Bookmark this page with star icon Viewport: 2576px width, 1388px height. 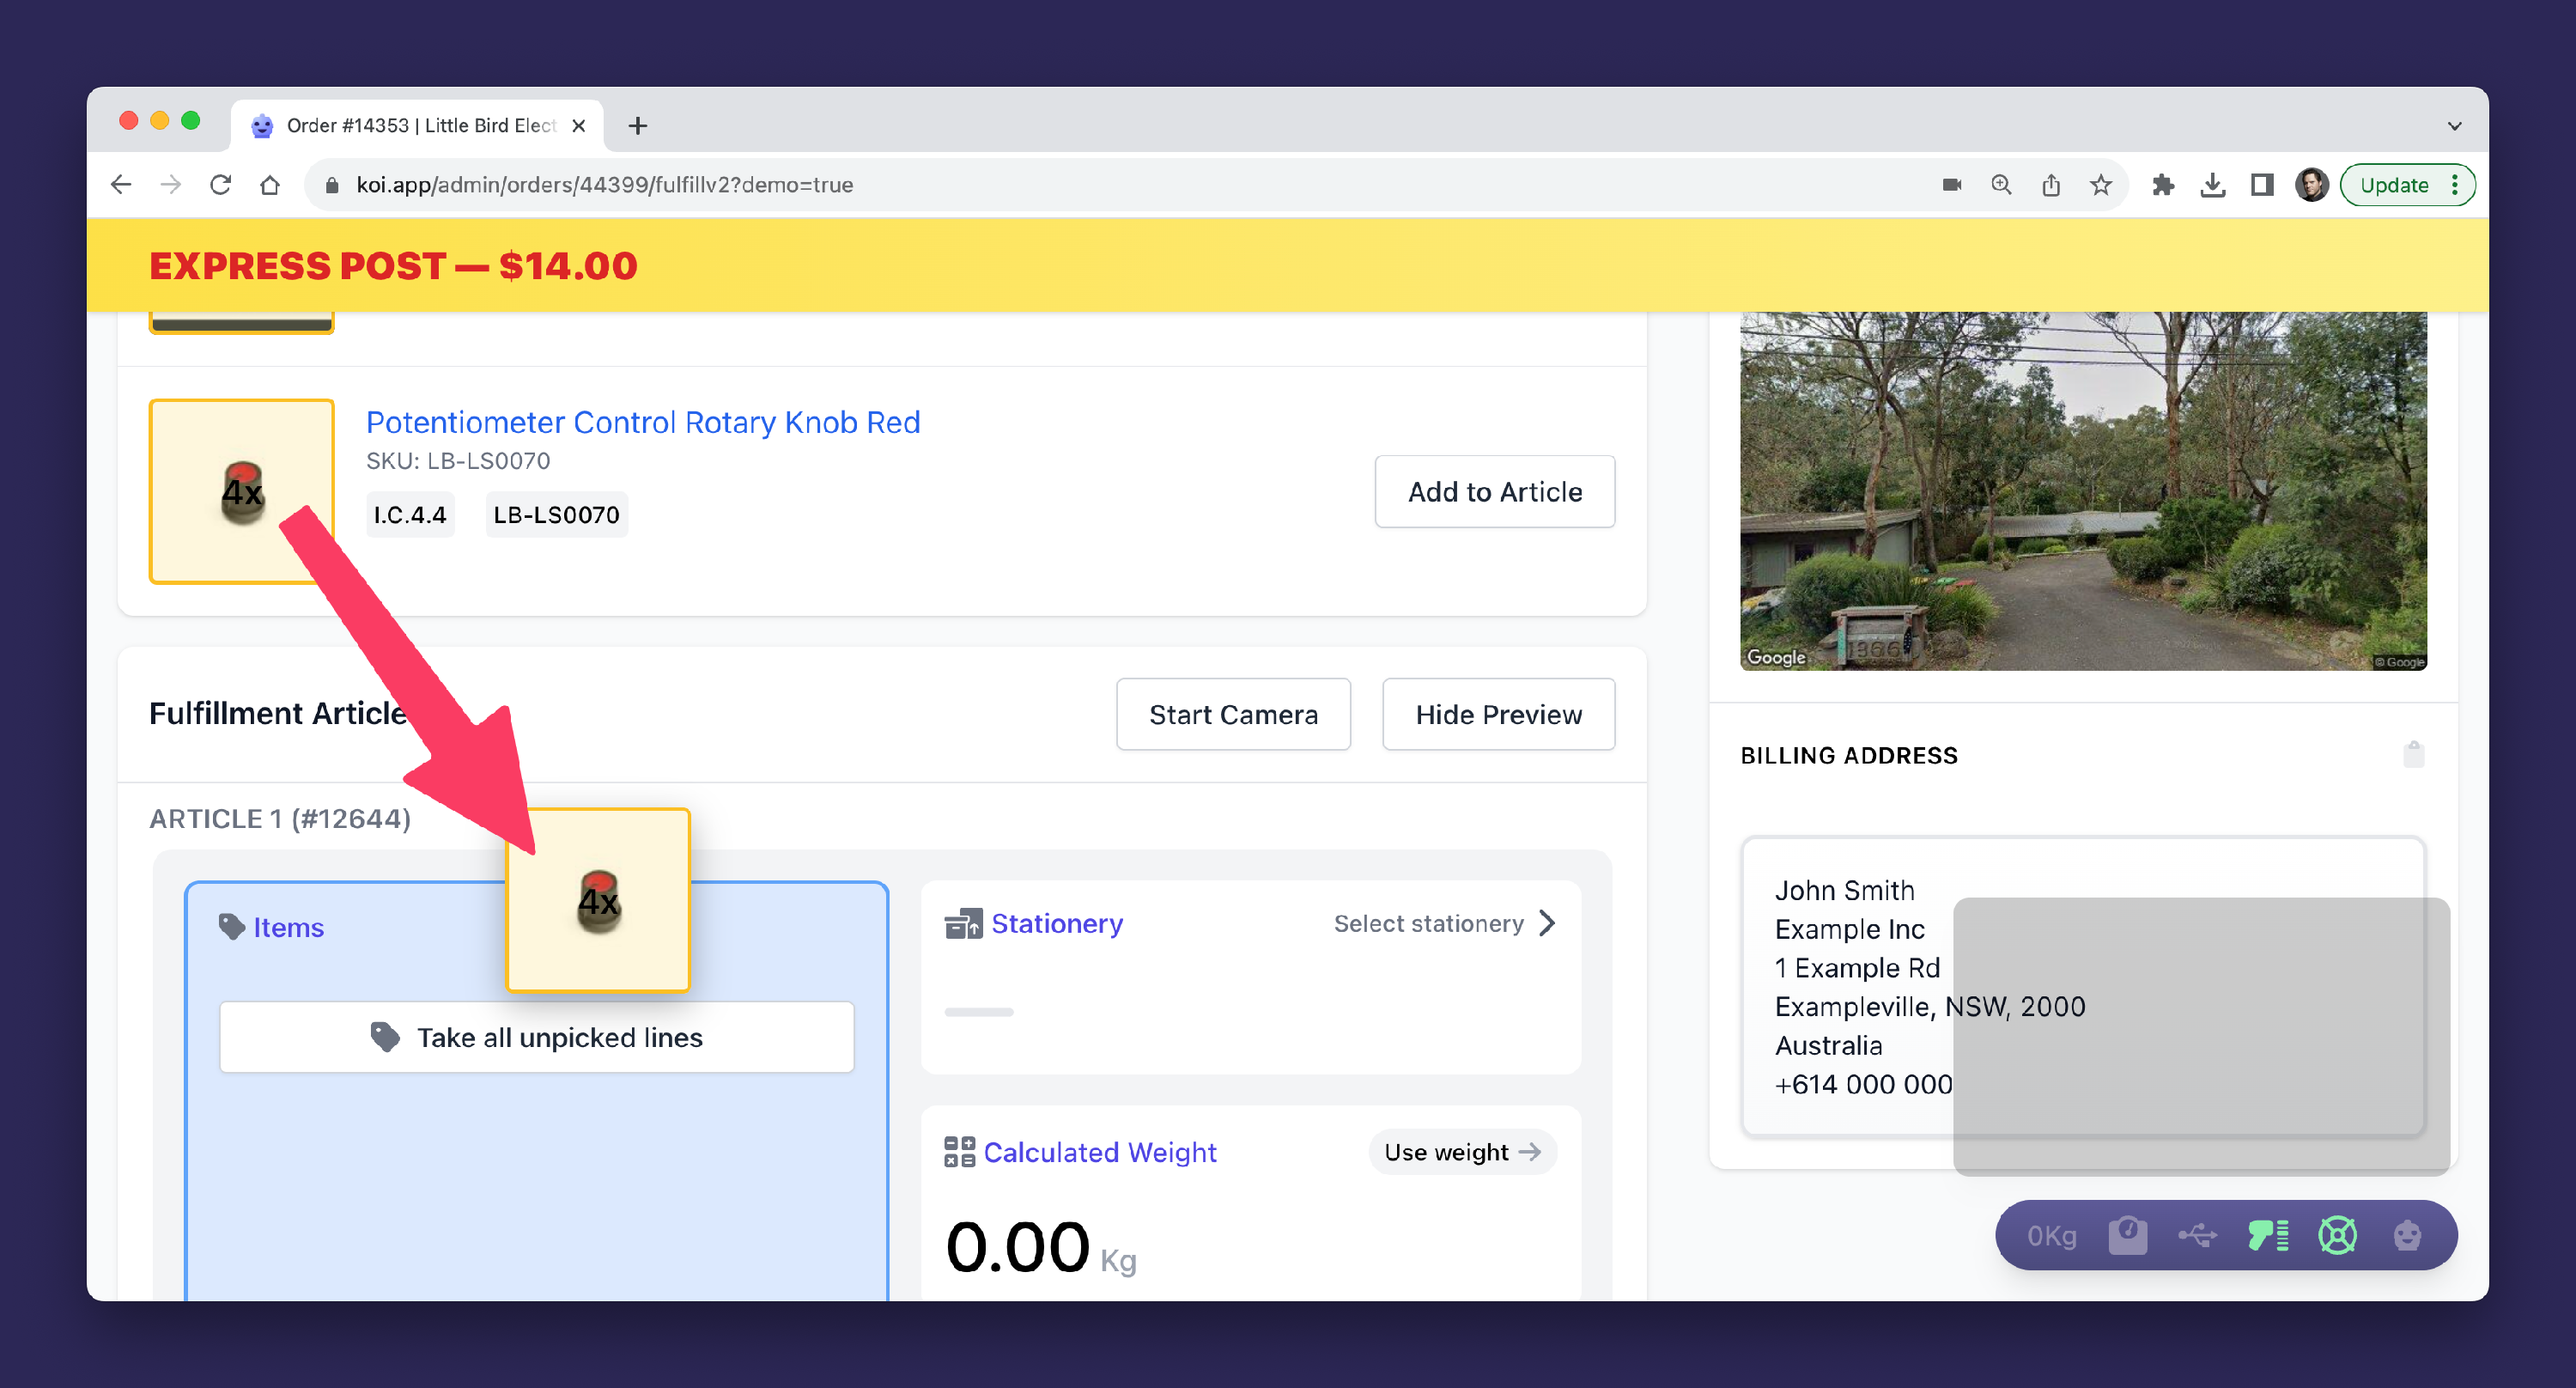click(x=2101, y=185)
